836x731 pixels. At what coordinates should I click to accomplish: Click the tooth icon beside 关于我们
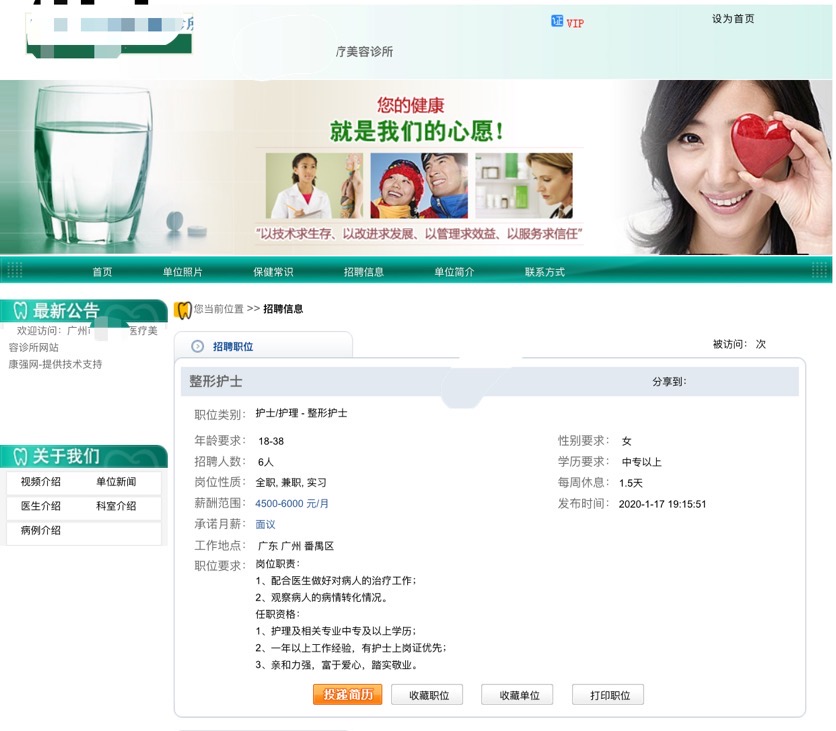click(x=19, y=456)
